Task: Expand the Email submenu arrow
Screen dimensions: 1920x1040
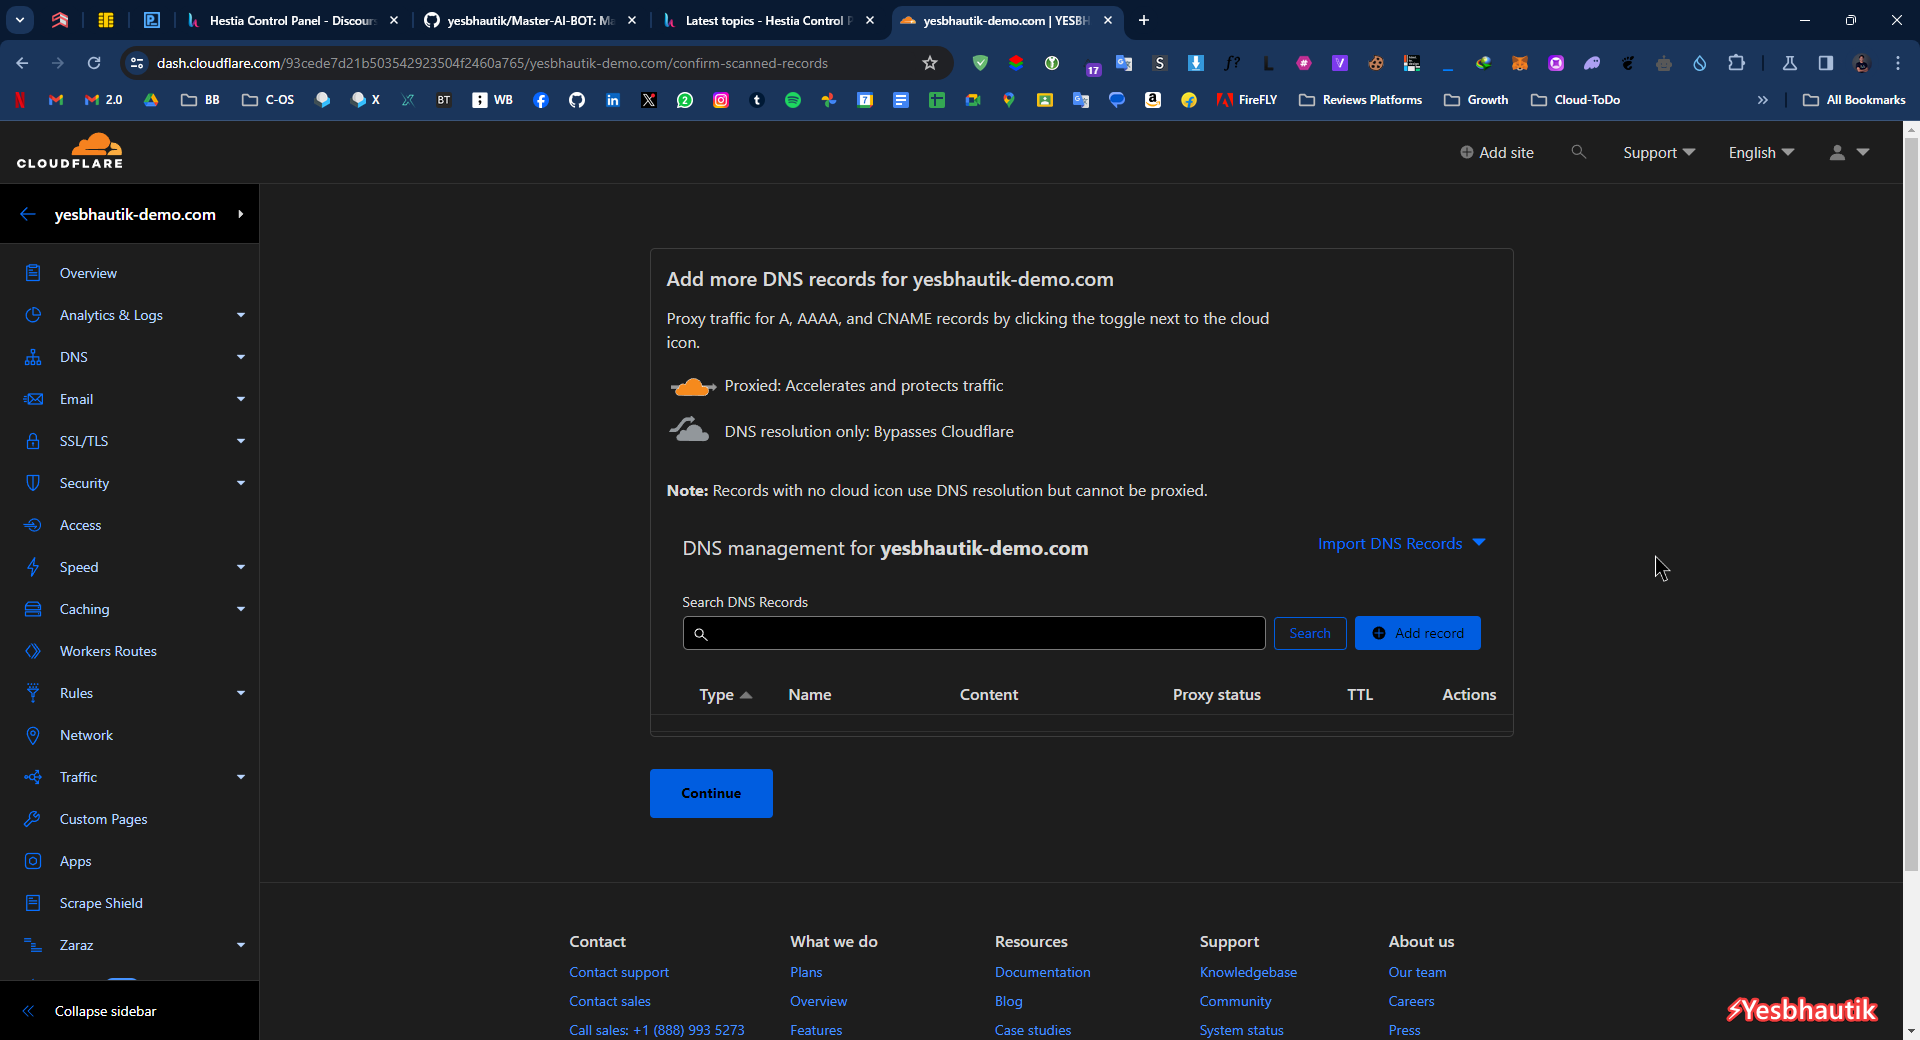Action: [241, 399]
